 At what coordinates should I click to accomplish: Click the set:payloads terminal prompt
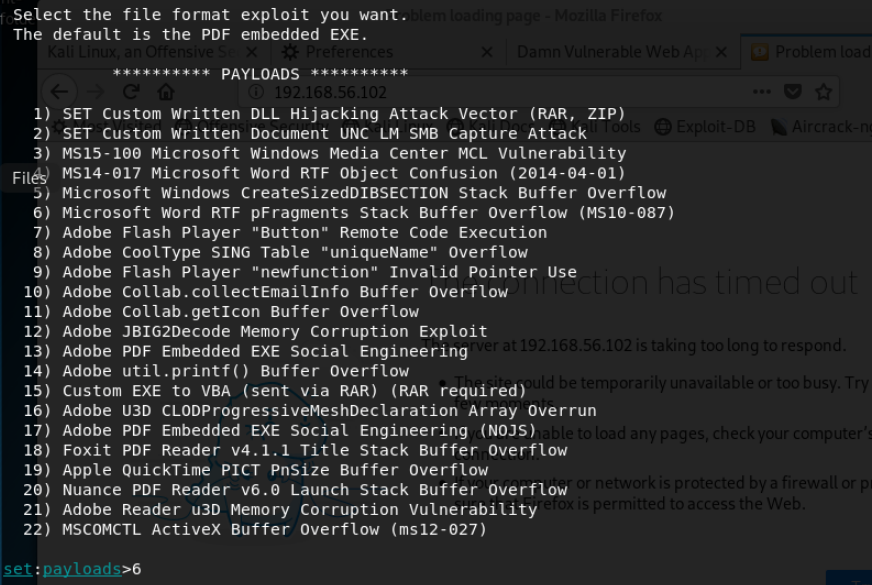click(x=60, y=569)
